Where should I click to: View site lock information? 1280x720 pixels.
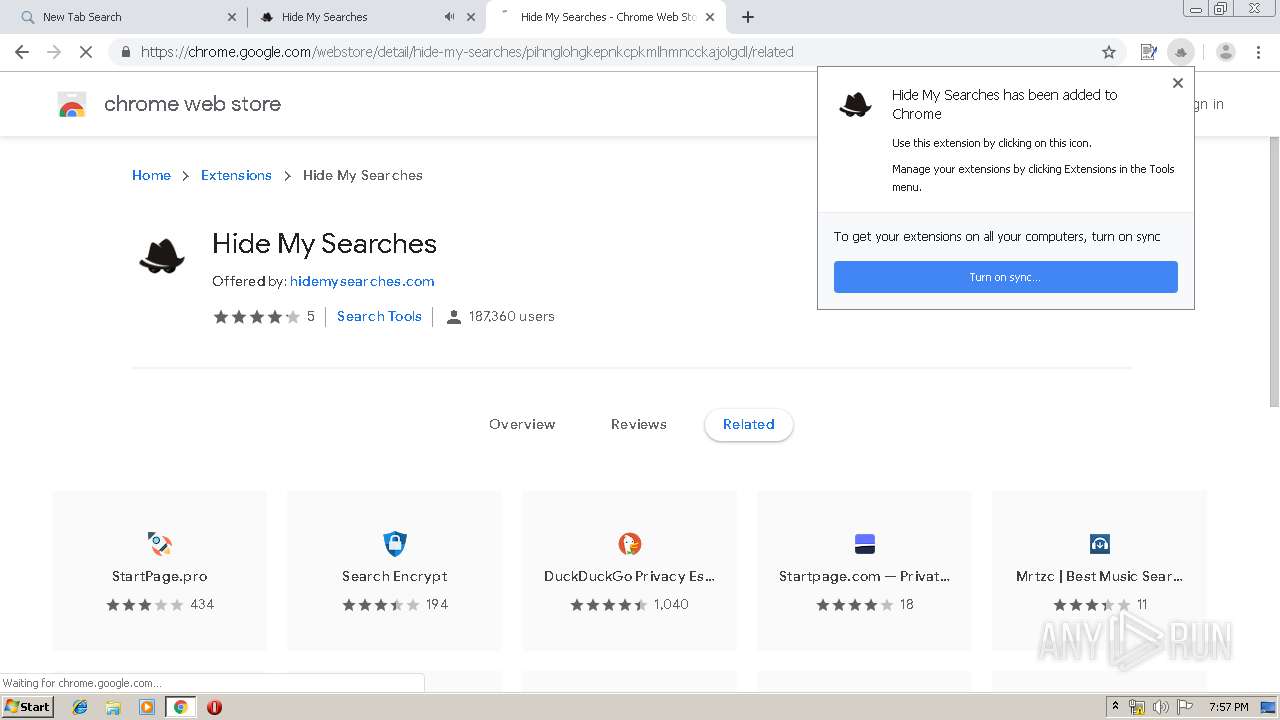(x=125, y=52)
